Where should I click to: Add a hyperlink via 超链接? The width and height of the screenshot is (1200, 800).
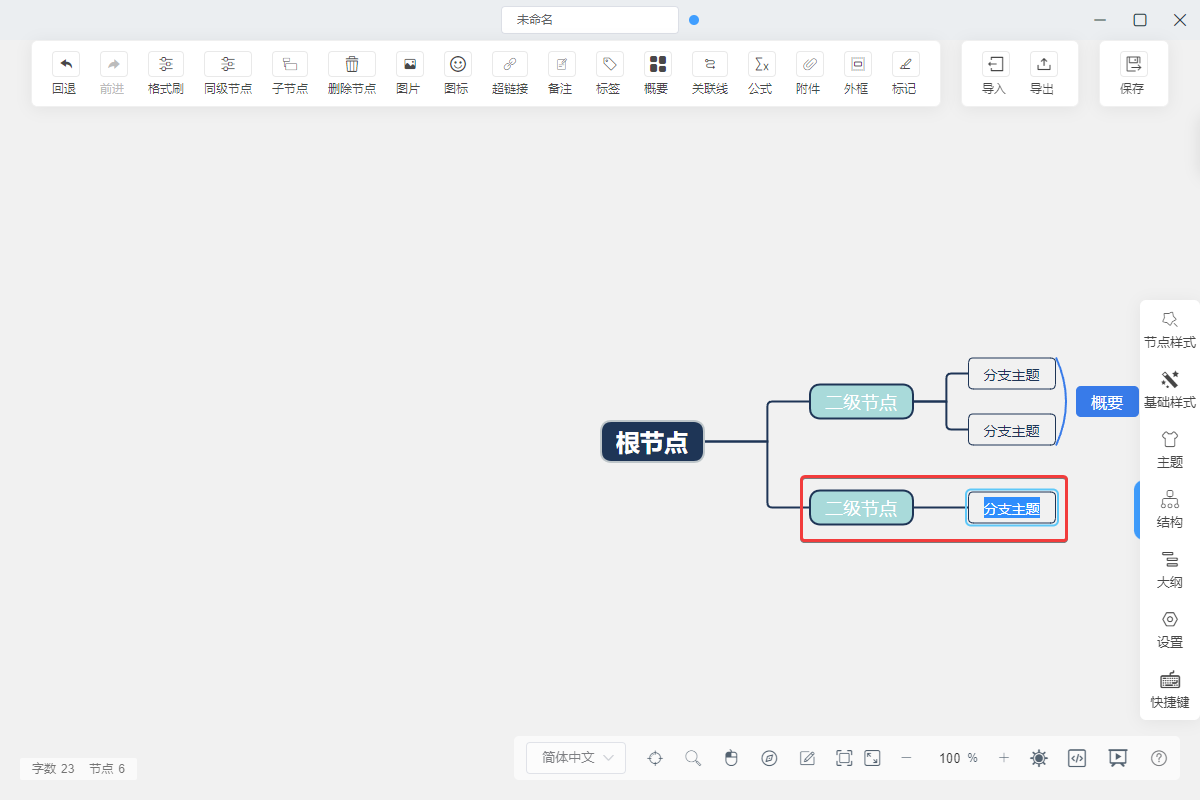pos(509,73)
